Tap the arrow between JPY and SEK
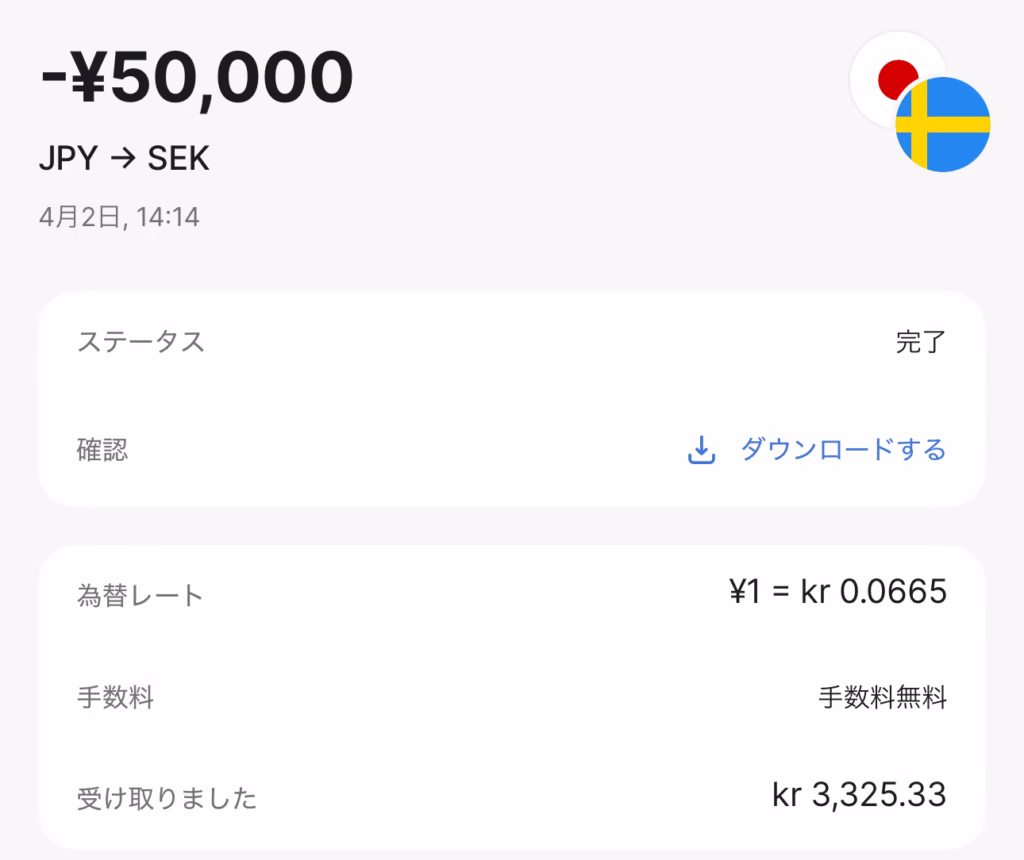 click(122, 159)
